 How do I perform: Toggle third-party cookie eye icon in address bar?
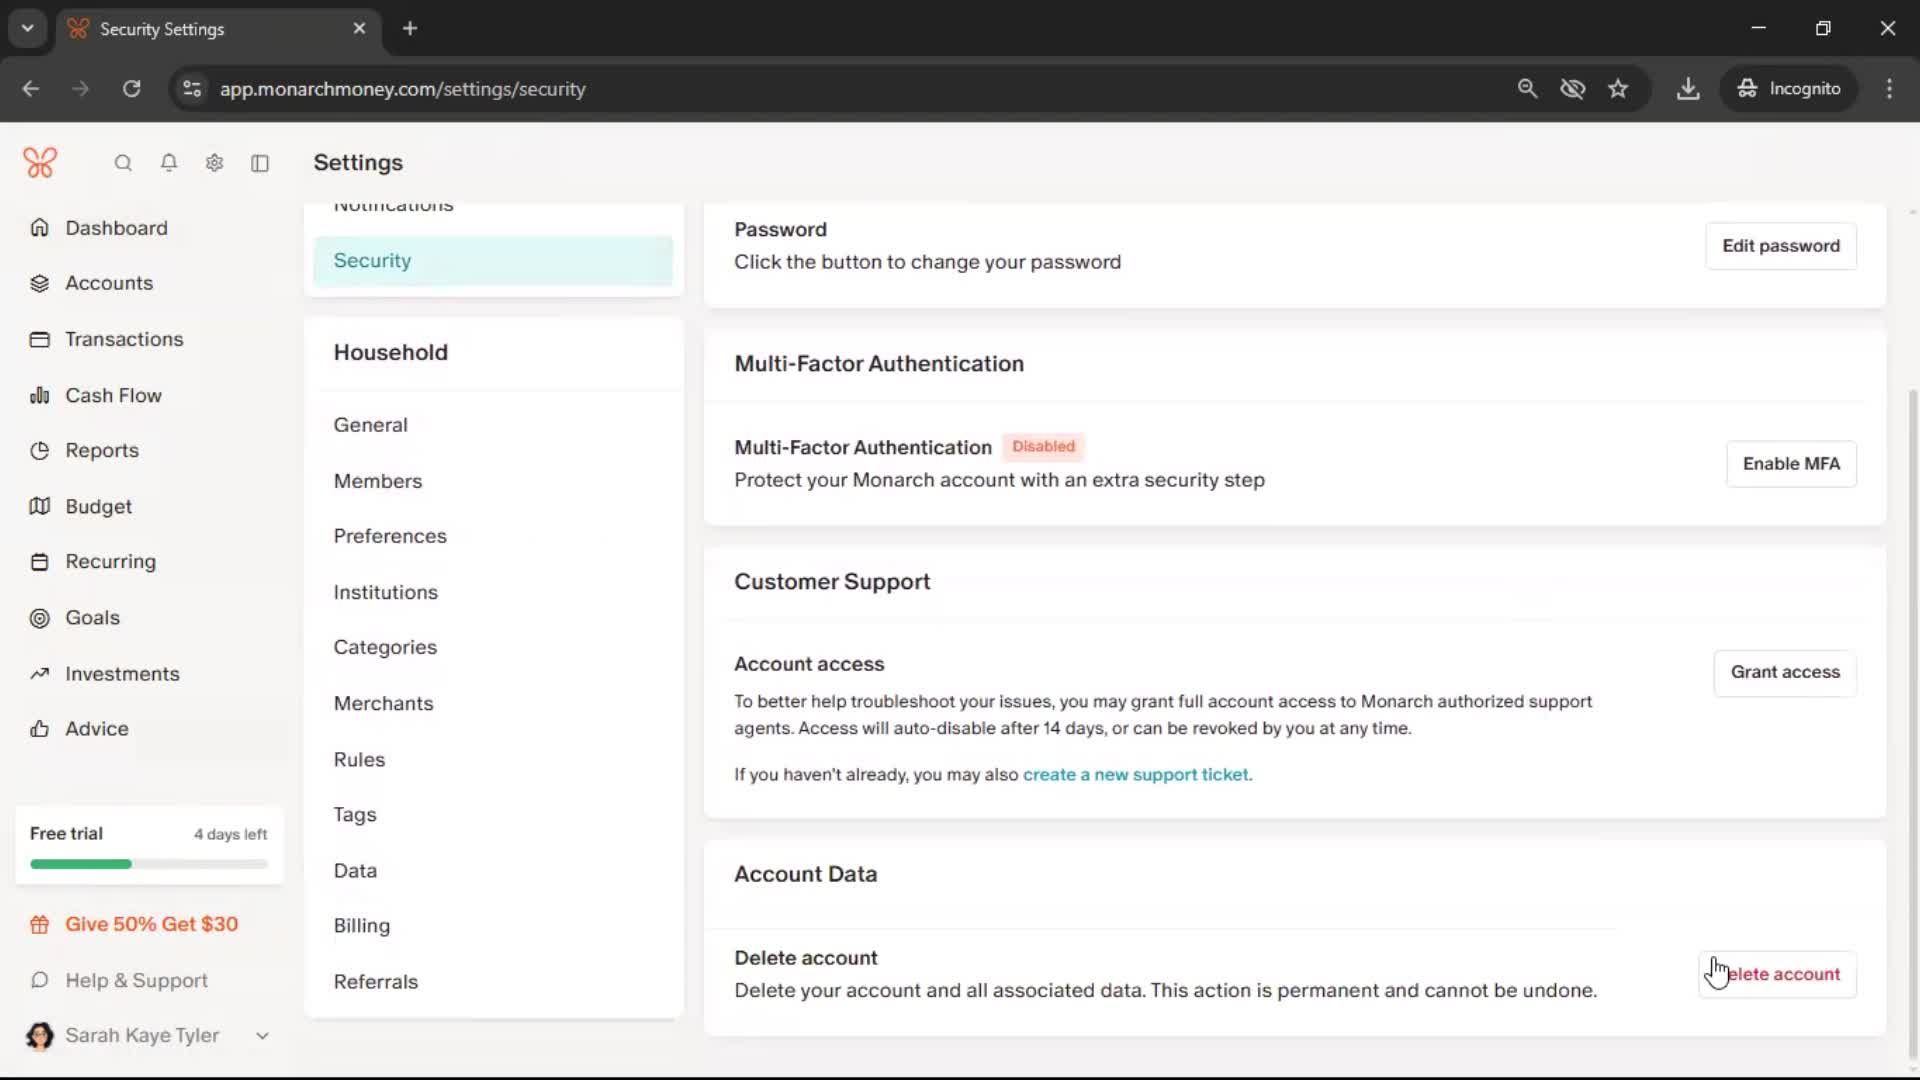[1572, 89]
